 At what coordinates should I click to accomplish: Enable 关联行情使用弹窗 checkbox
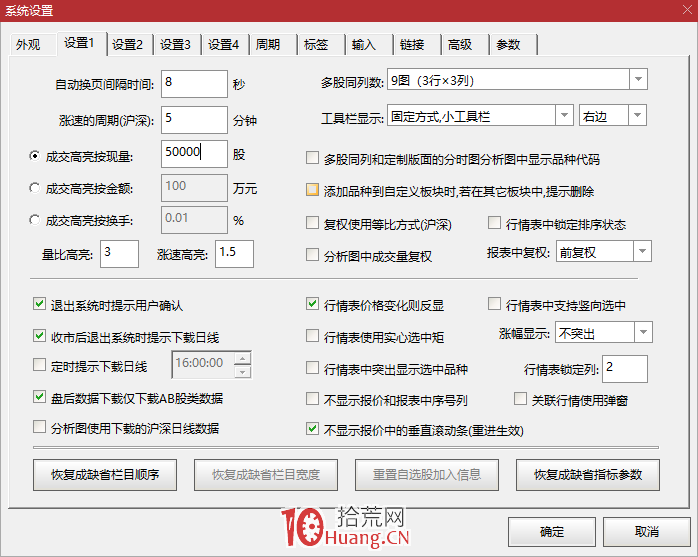(x=520, y=398)
